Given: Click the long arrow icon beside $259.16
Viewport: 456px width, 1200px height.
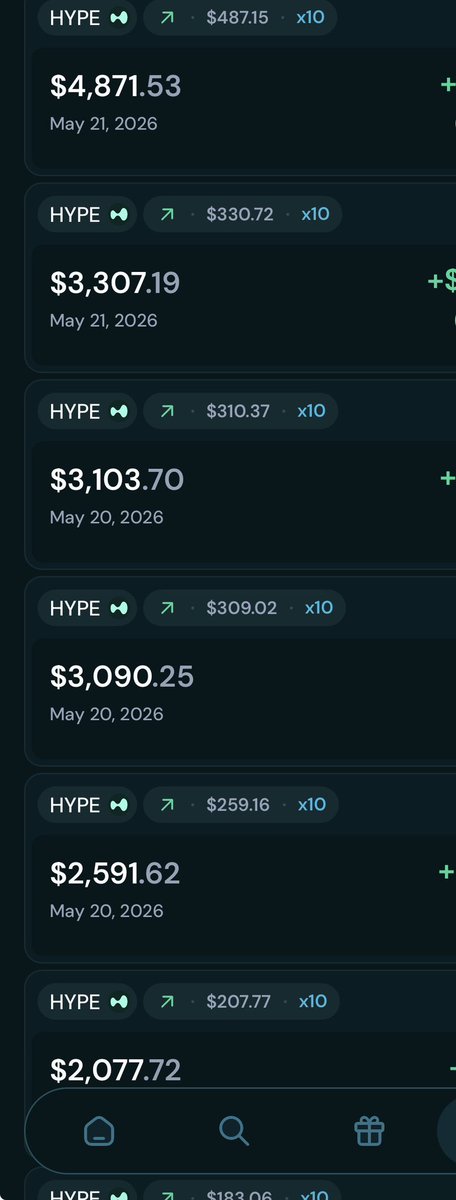Looking at the screenshot, I should click(167, 805).
